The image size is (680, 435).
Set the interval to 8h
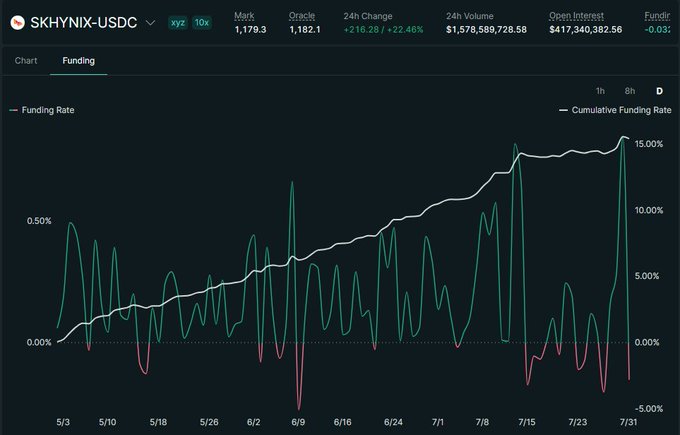coord(630,91)
